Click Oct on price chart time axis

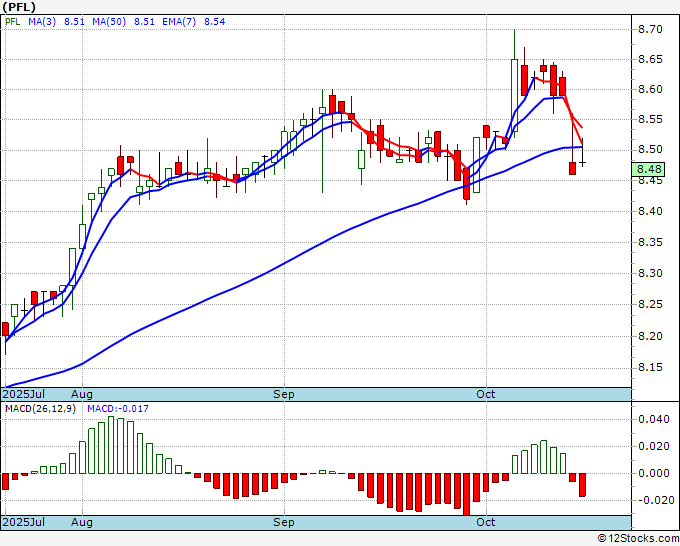coord(486,394)
